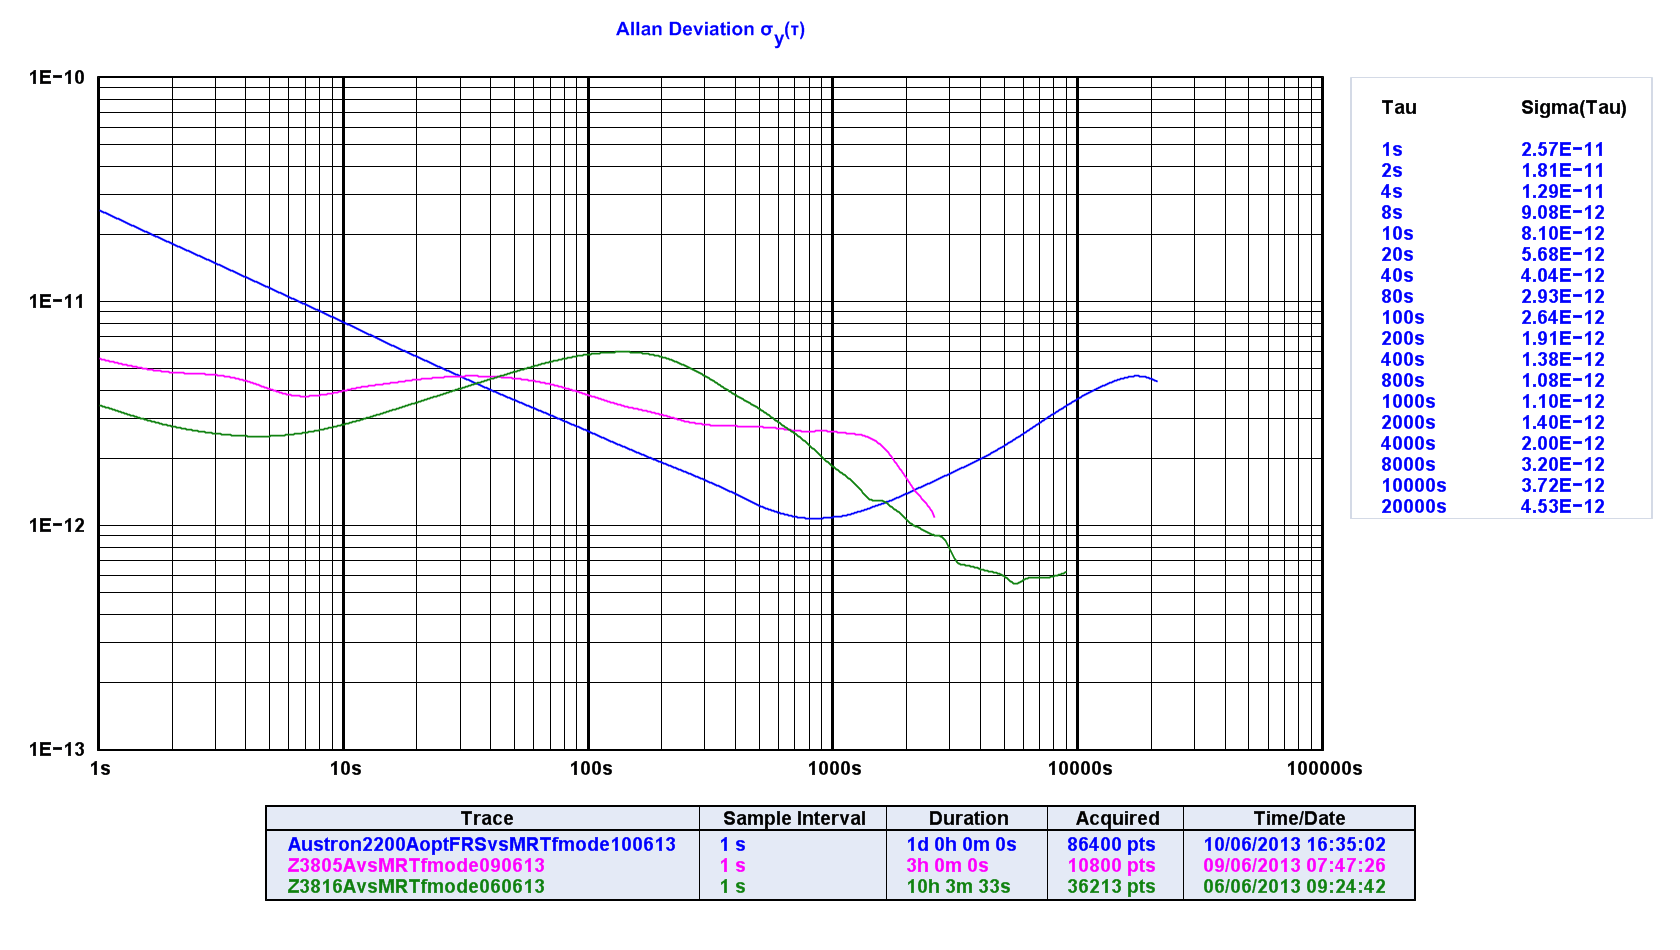Select the Z3805AvsMRTfmode090613 trace row
The image size is (1680, 950).
pyautogui.click(x=416, y=865)
